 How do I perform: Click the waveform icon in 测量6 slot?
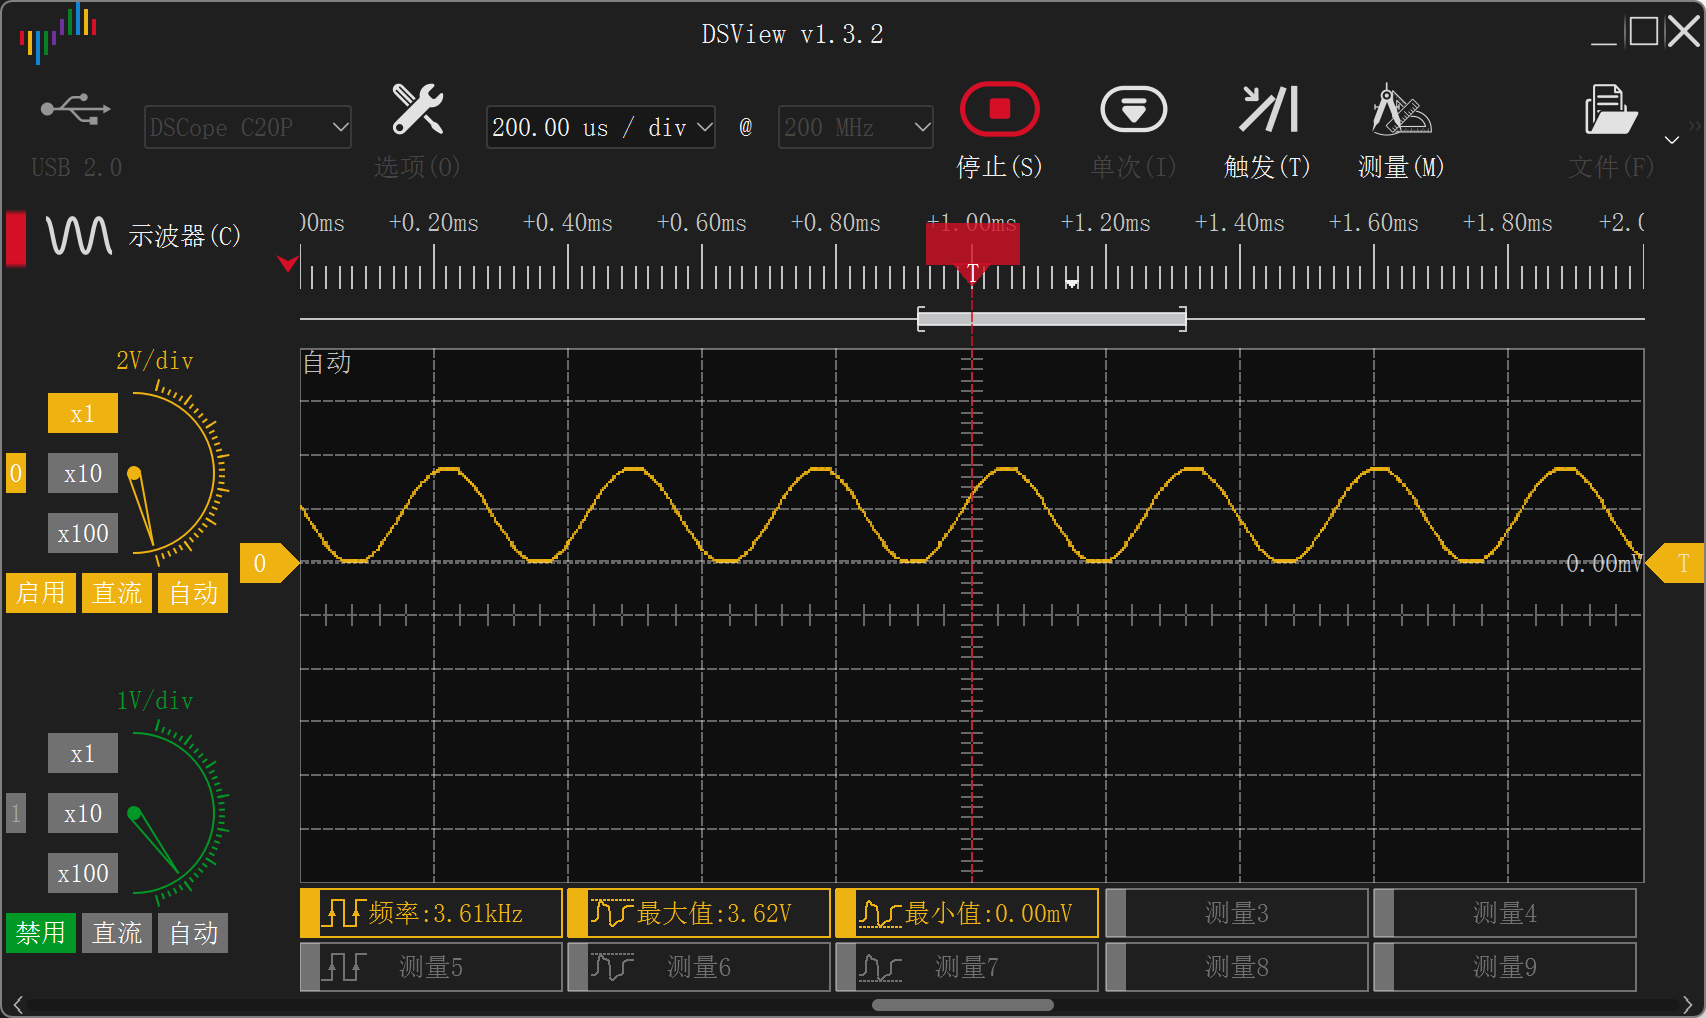[612, 967]
